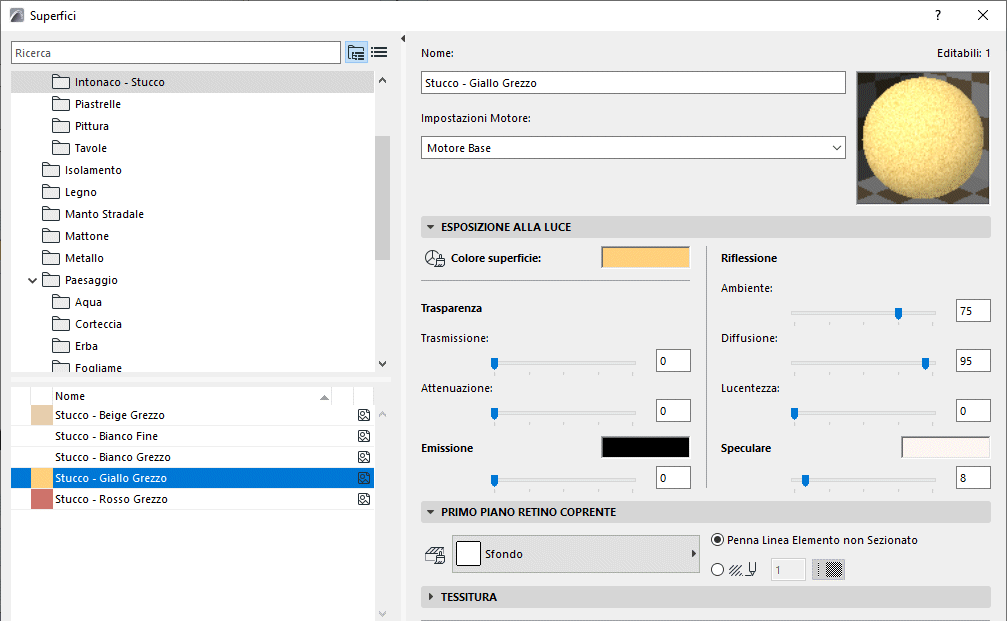Open the help question mark button
The image size is (1007, 621).
(937, 15)
